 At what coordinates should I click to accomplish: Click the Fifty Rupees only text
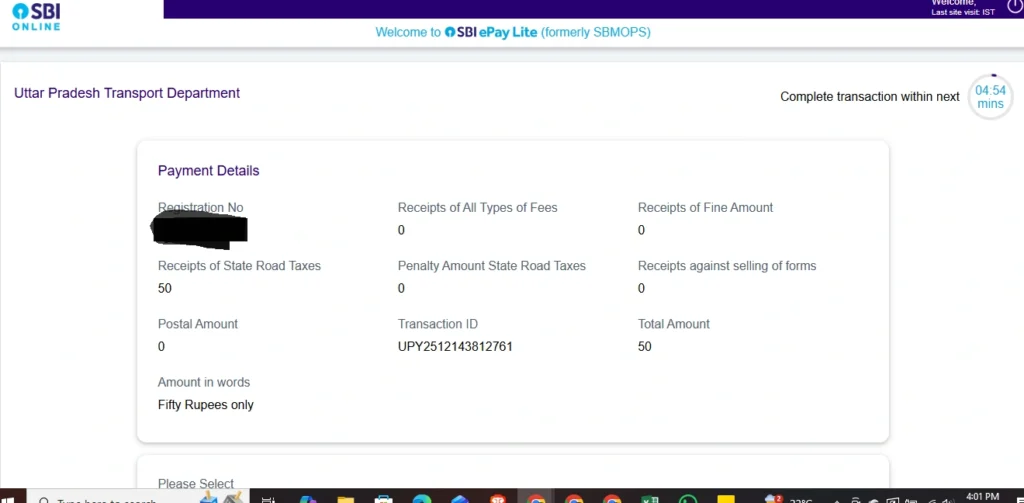206,405
